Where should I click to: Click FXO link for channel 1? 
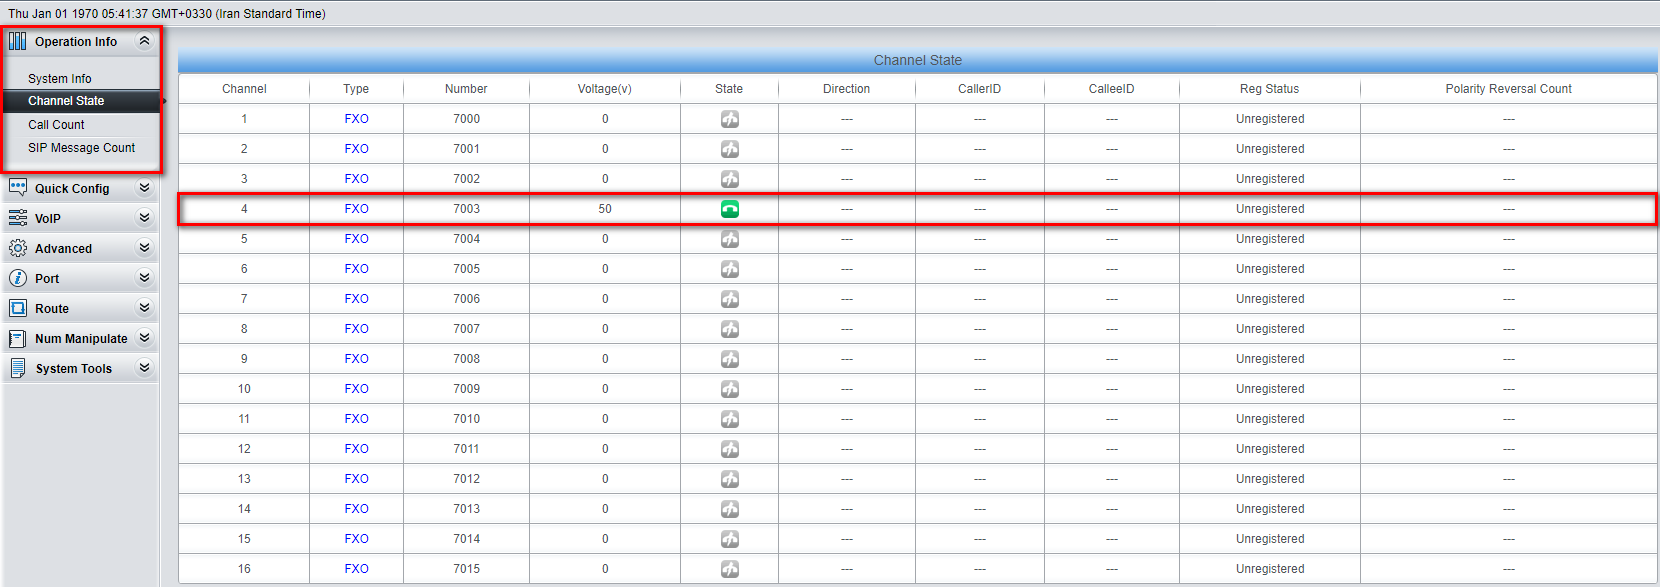pyautogui.click(x=356, y=119)
